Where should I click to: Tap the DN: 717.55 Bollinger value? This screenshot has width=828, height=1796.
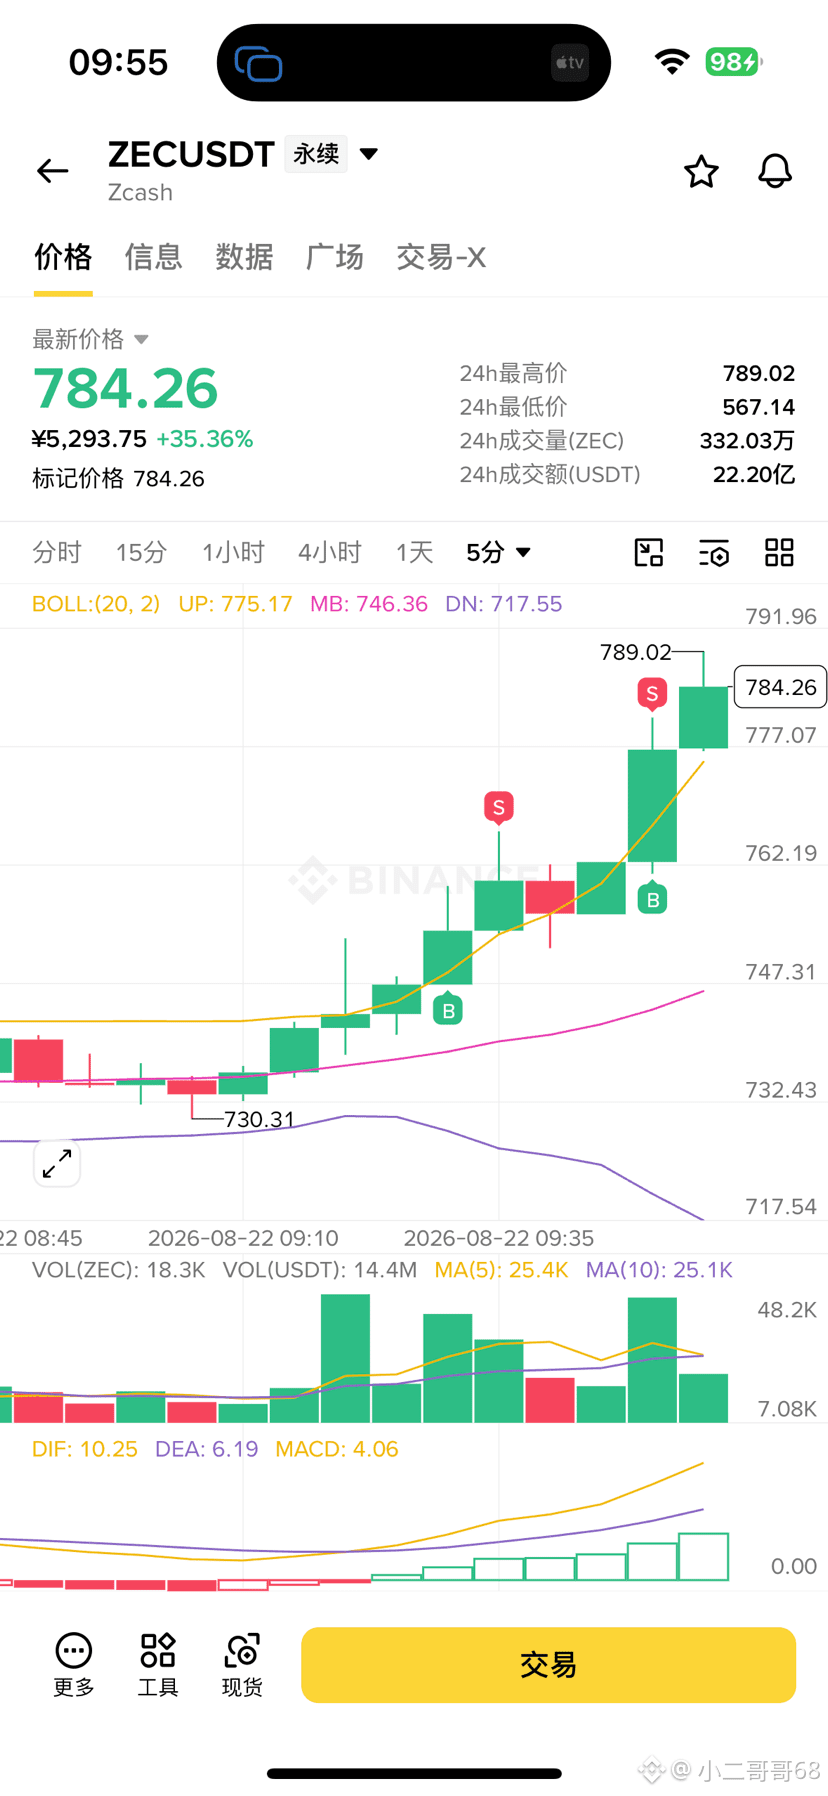(x=503, y=604)
